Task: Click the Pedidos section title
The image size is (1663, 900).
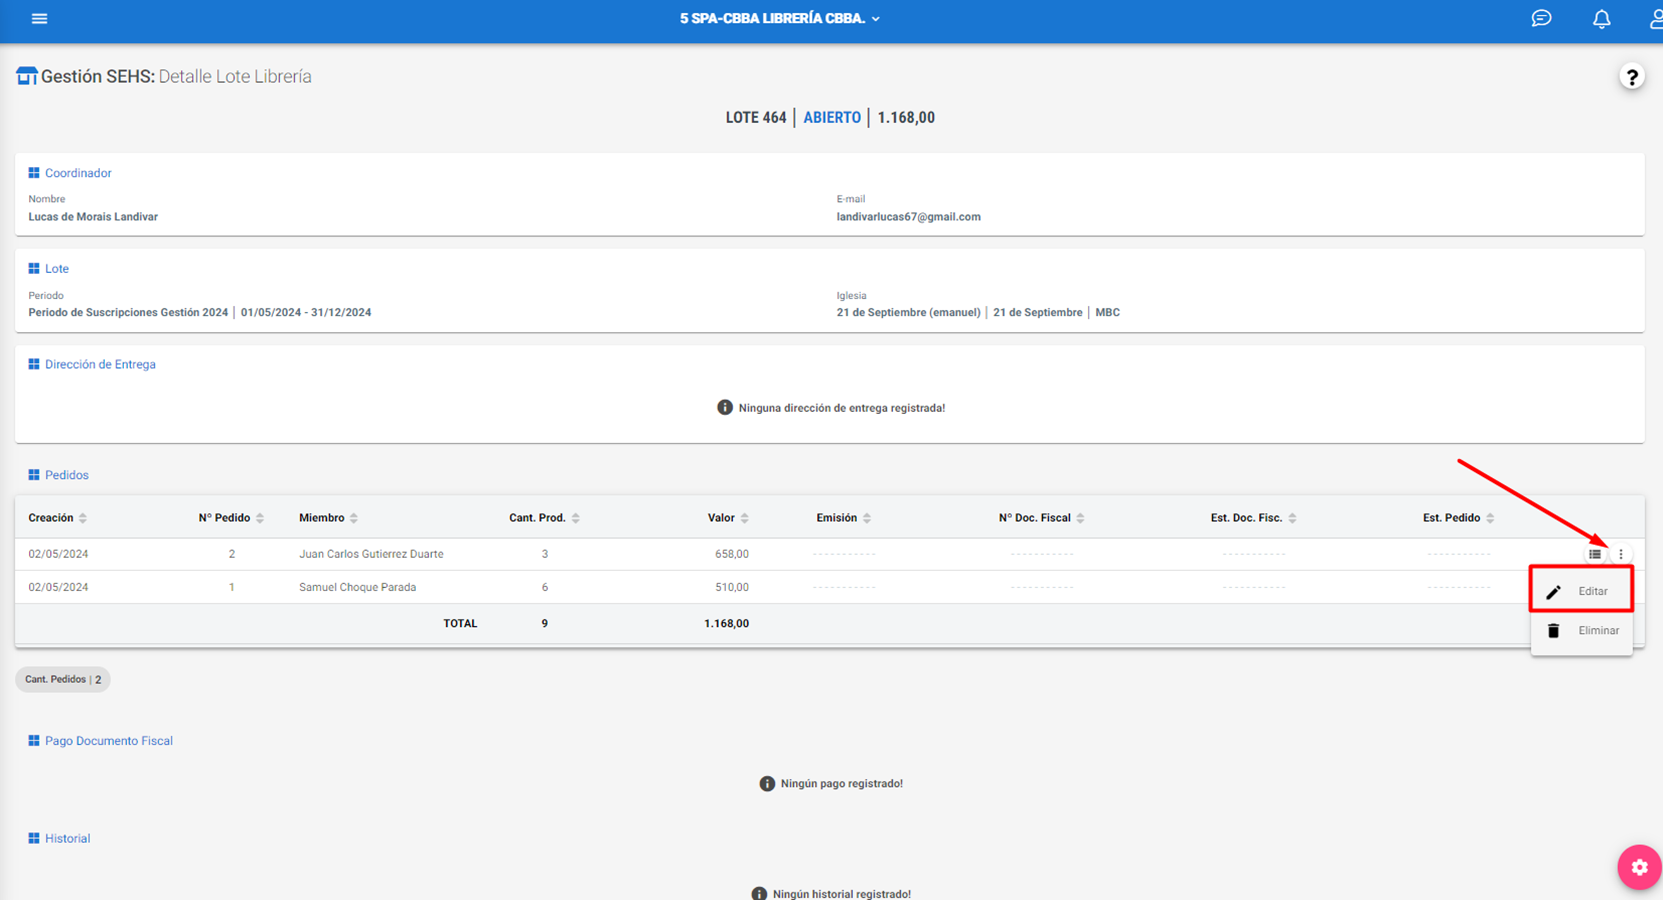Action: [67, 475]
